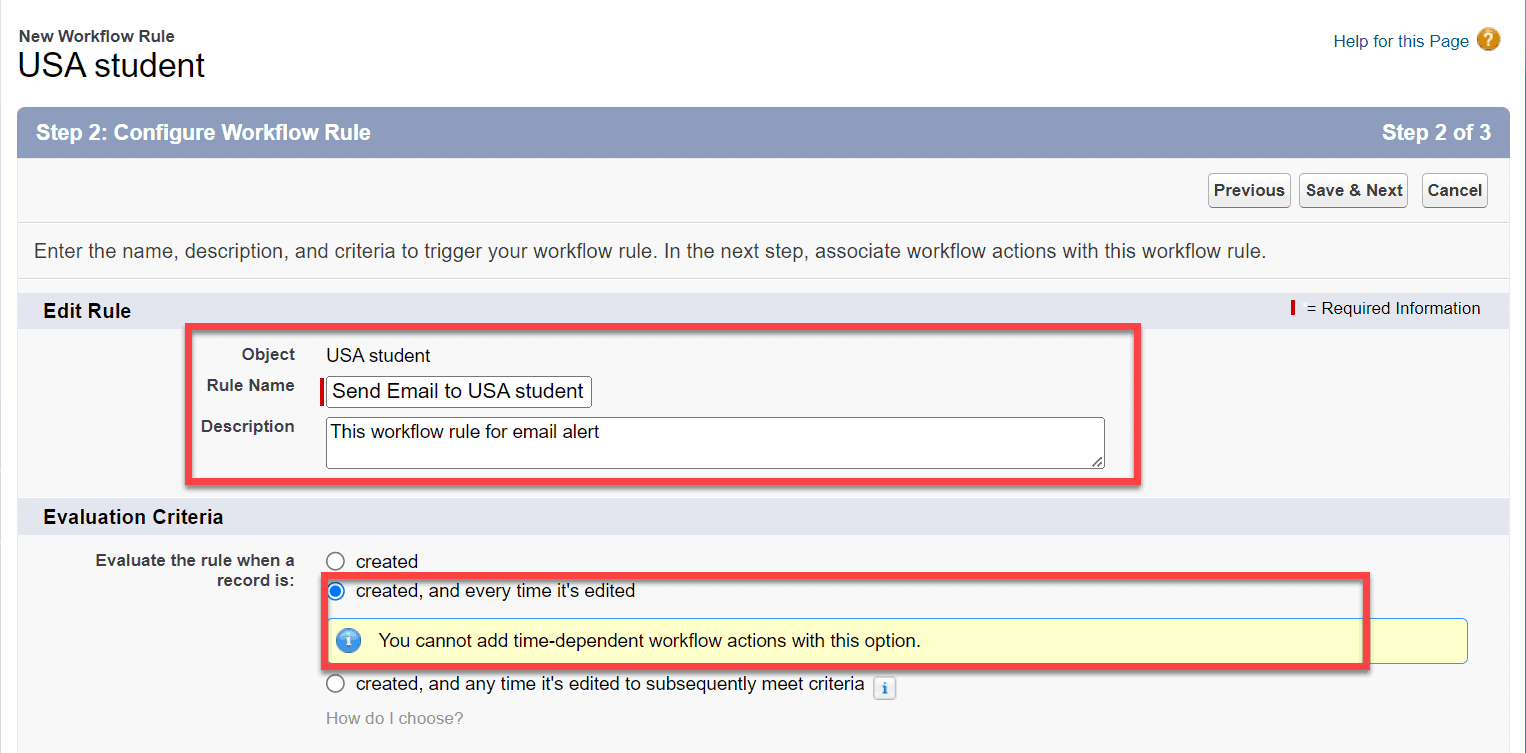Screen dimensions: 1526x753
Task: Click the blue info icon in the yellow warning
Action: pos(348,640)
